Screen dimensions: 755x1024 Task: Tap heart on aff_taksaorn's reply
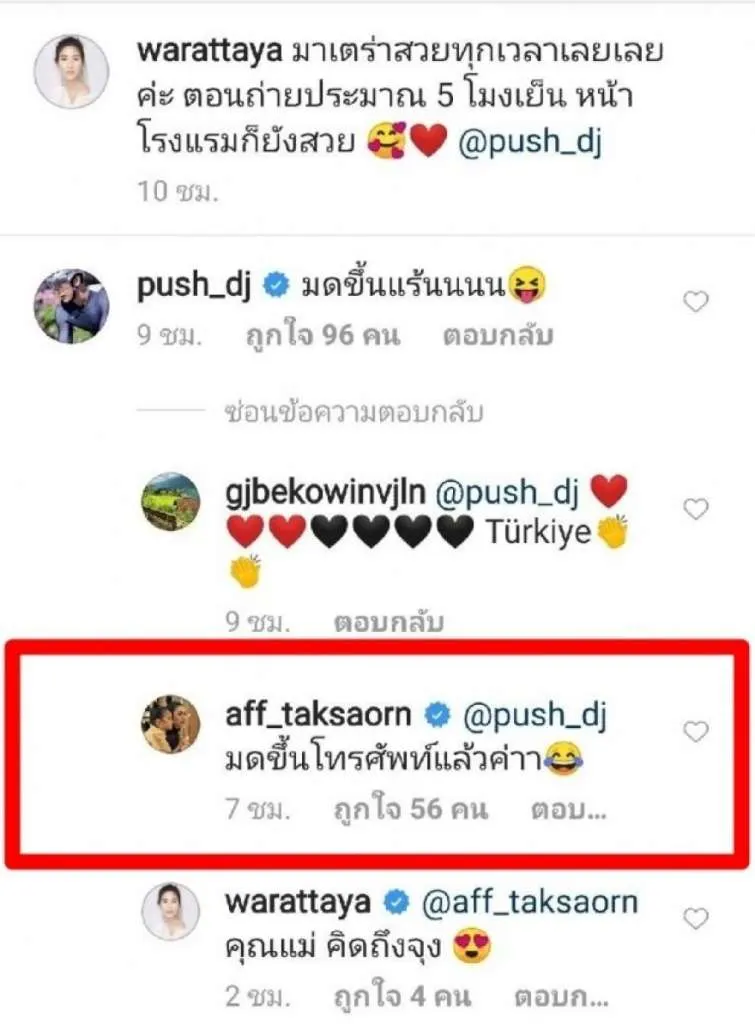coord(696,731)
